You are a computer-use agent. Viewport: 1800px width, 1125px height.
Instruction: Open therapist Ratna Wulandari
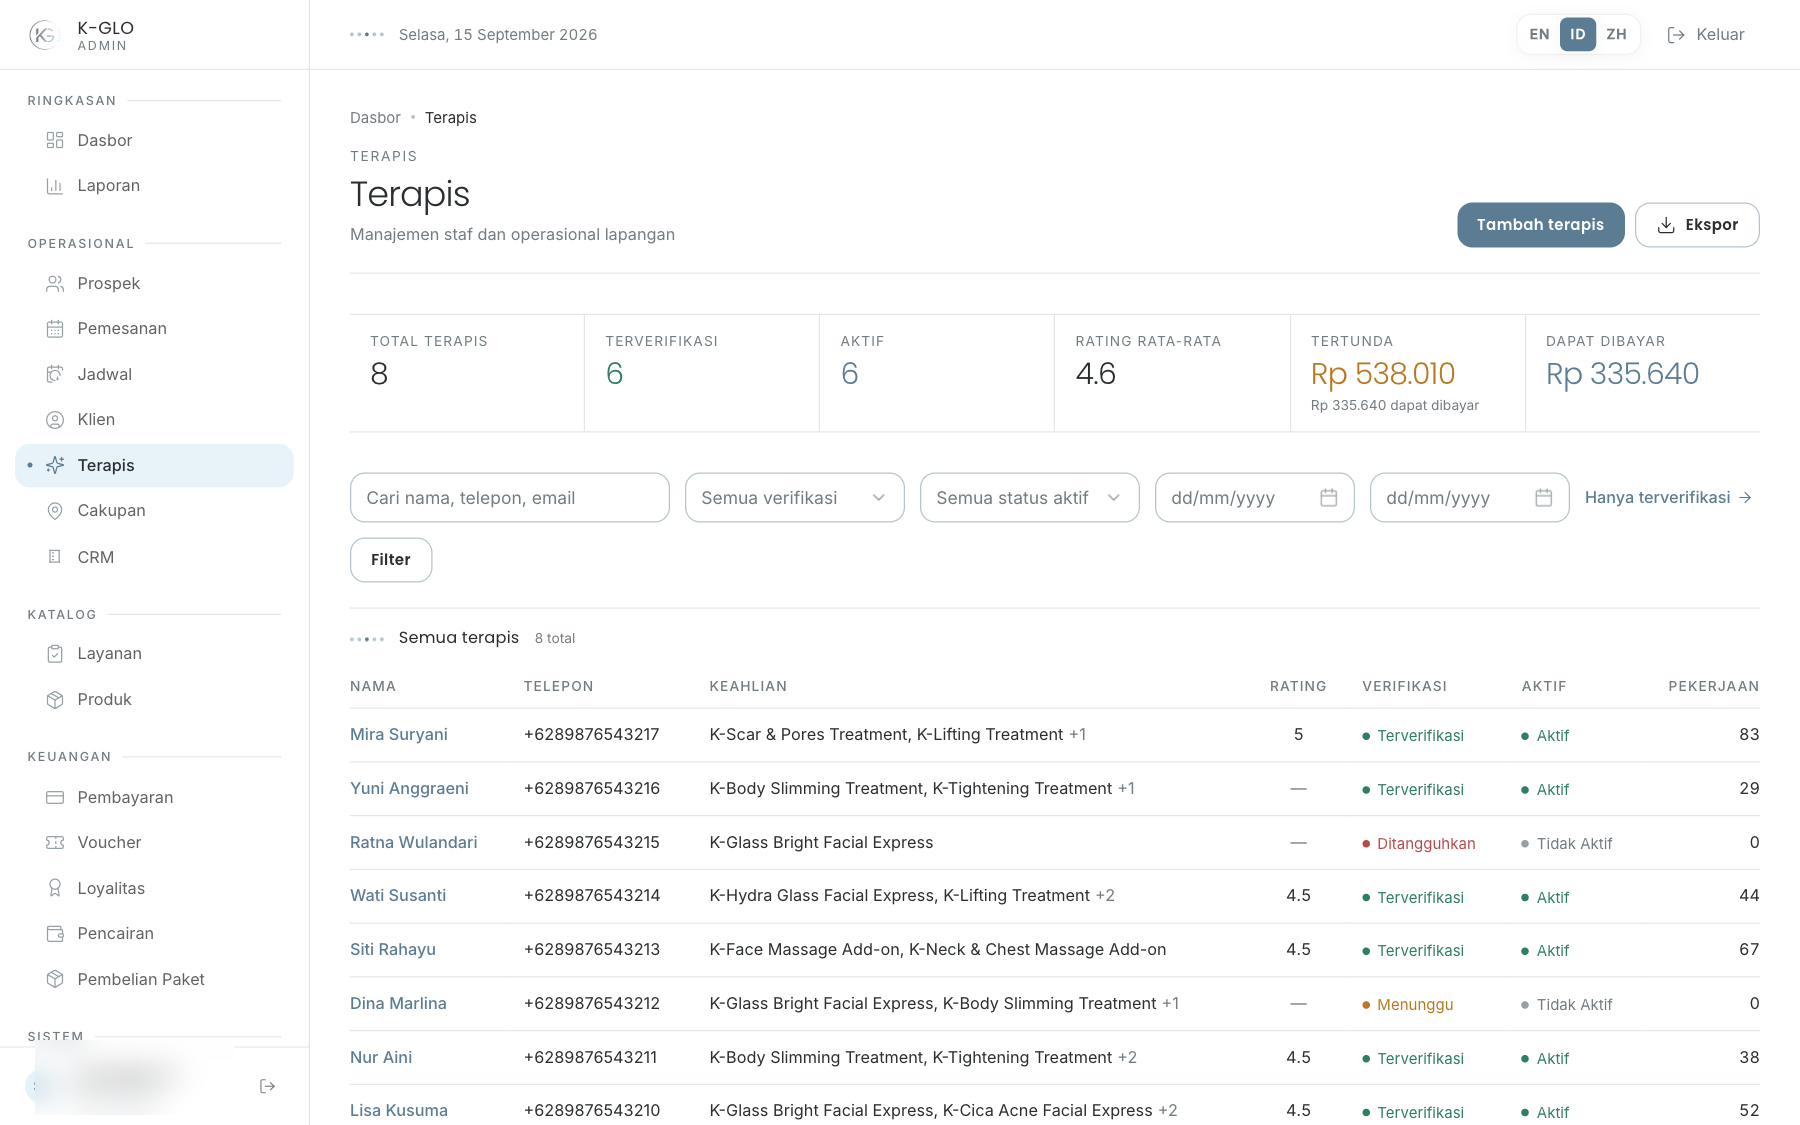(414, 843)
